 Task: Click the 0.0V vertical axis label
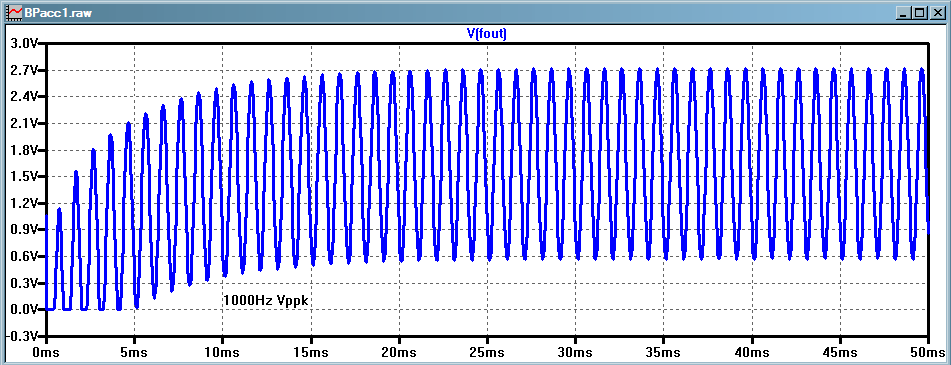point(23,309)
